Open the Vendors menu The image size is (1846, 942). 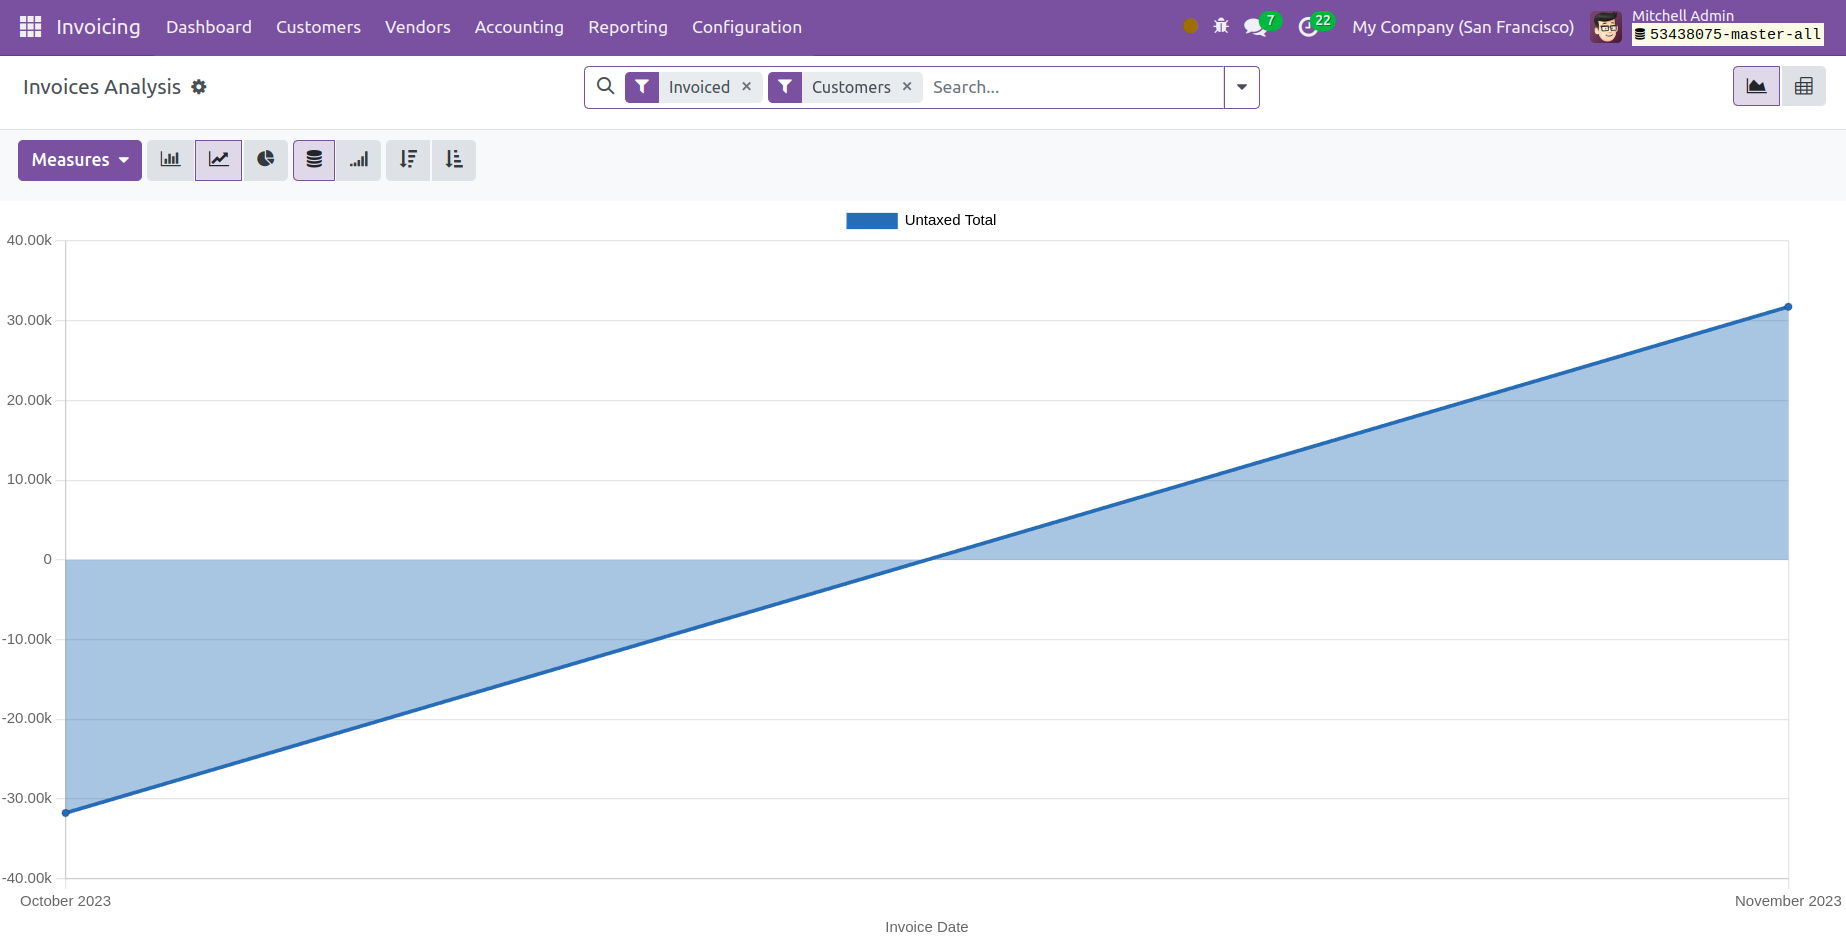coord(418,27)
